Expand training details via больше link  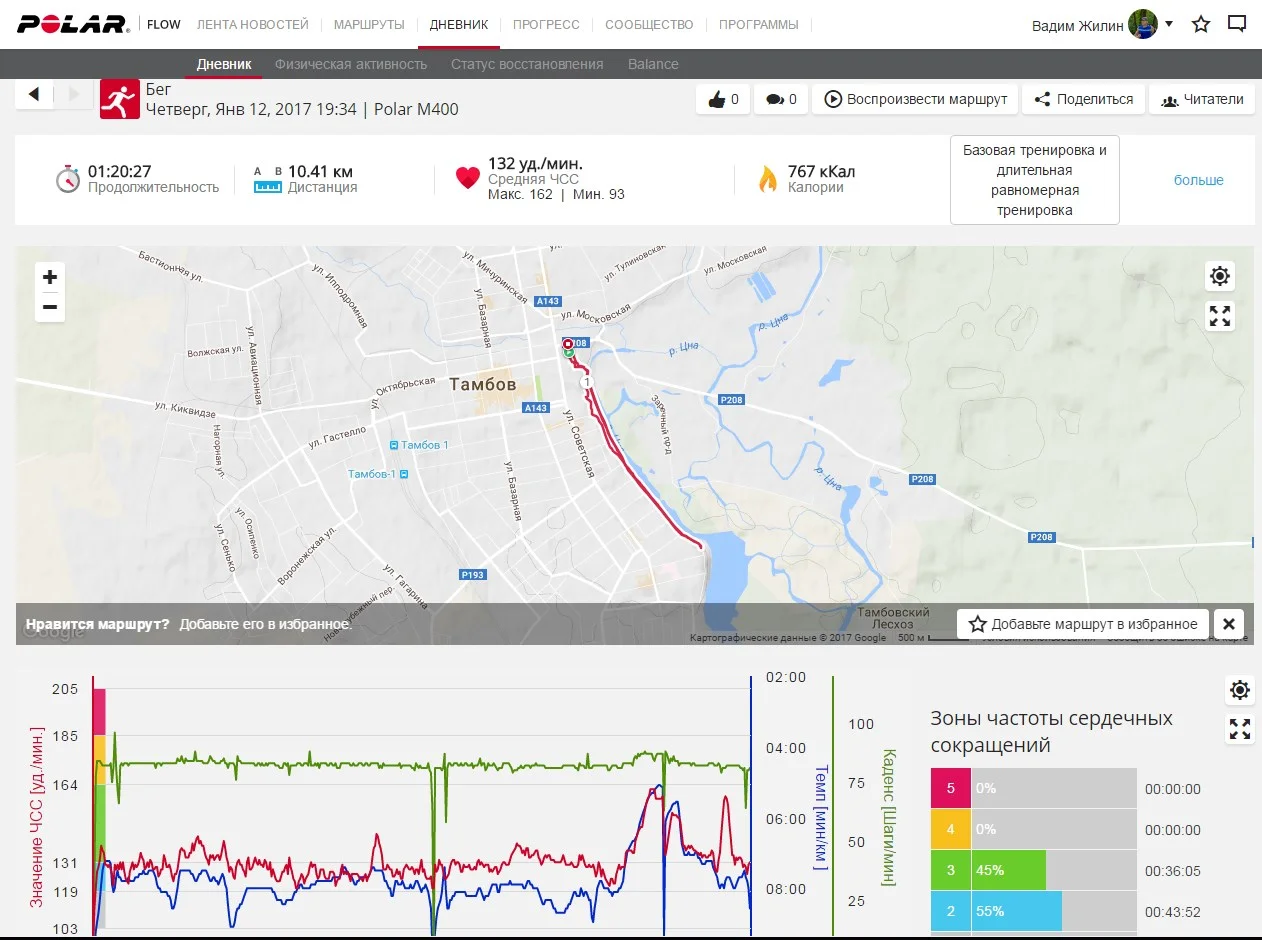coord(1198,180)
